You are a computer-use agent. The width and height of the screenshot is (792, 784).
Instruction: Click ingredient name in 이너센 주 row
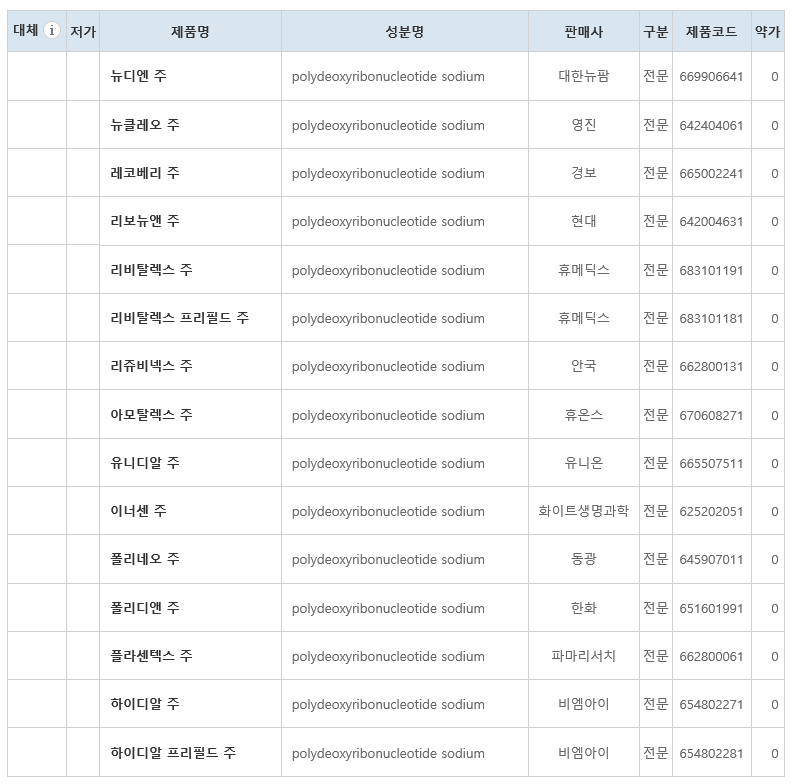[388, 512]
